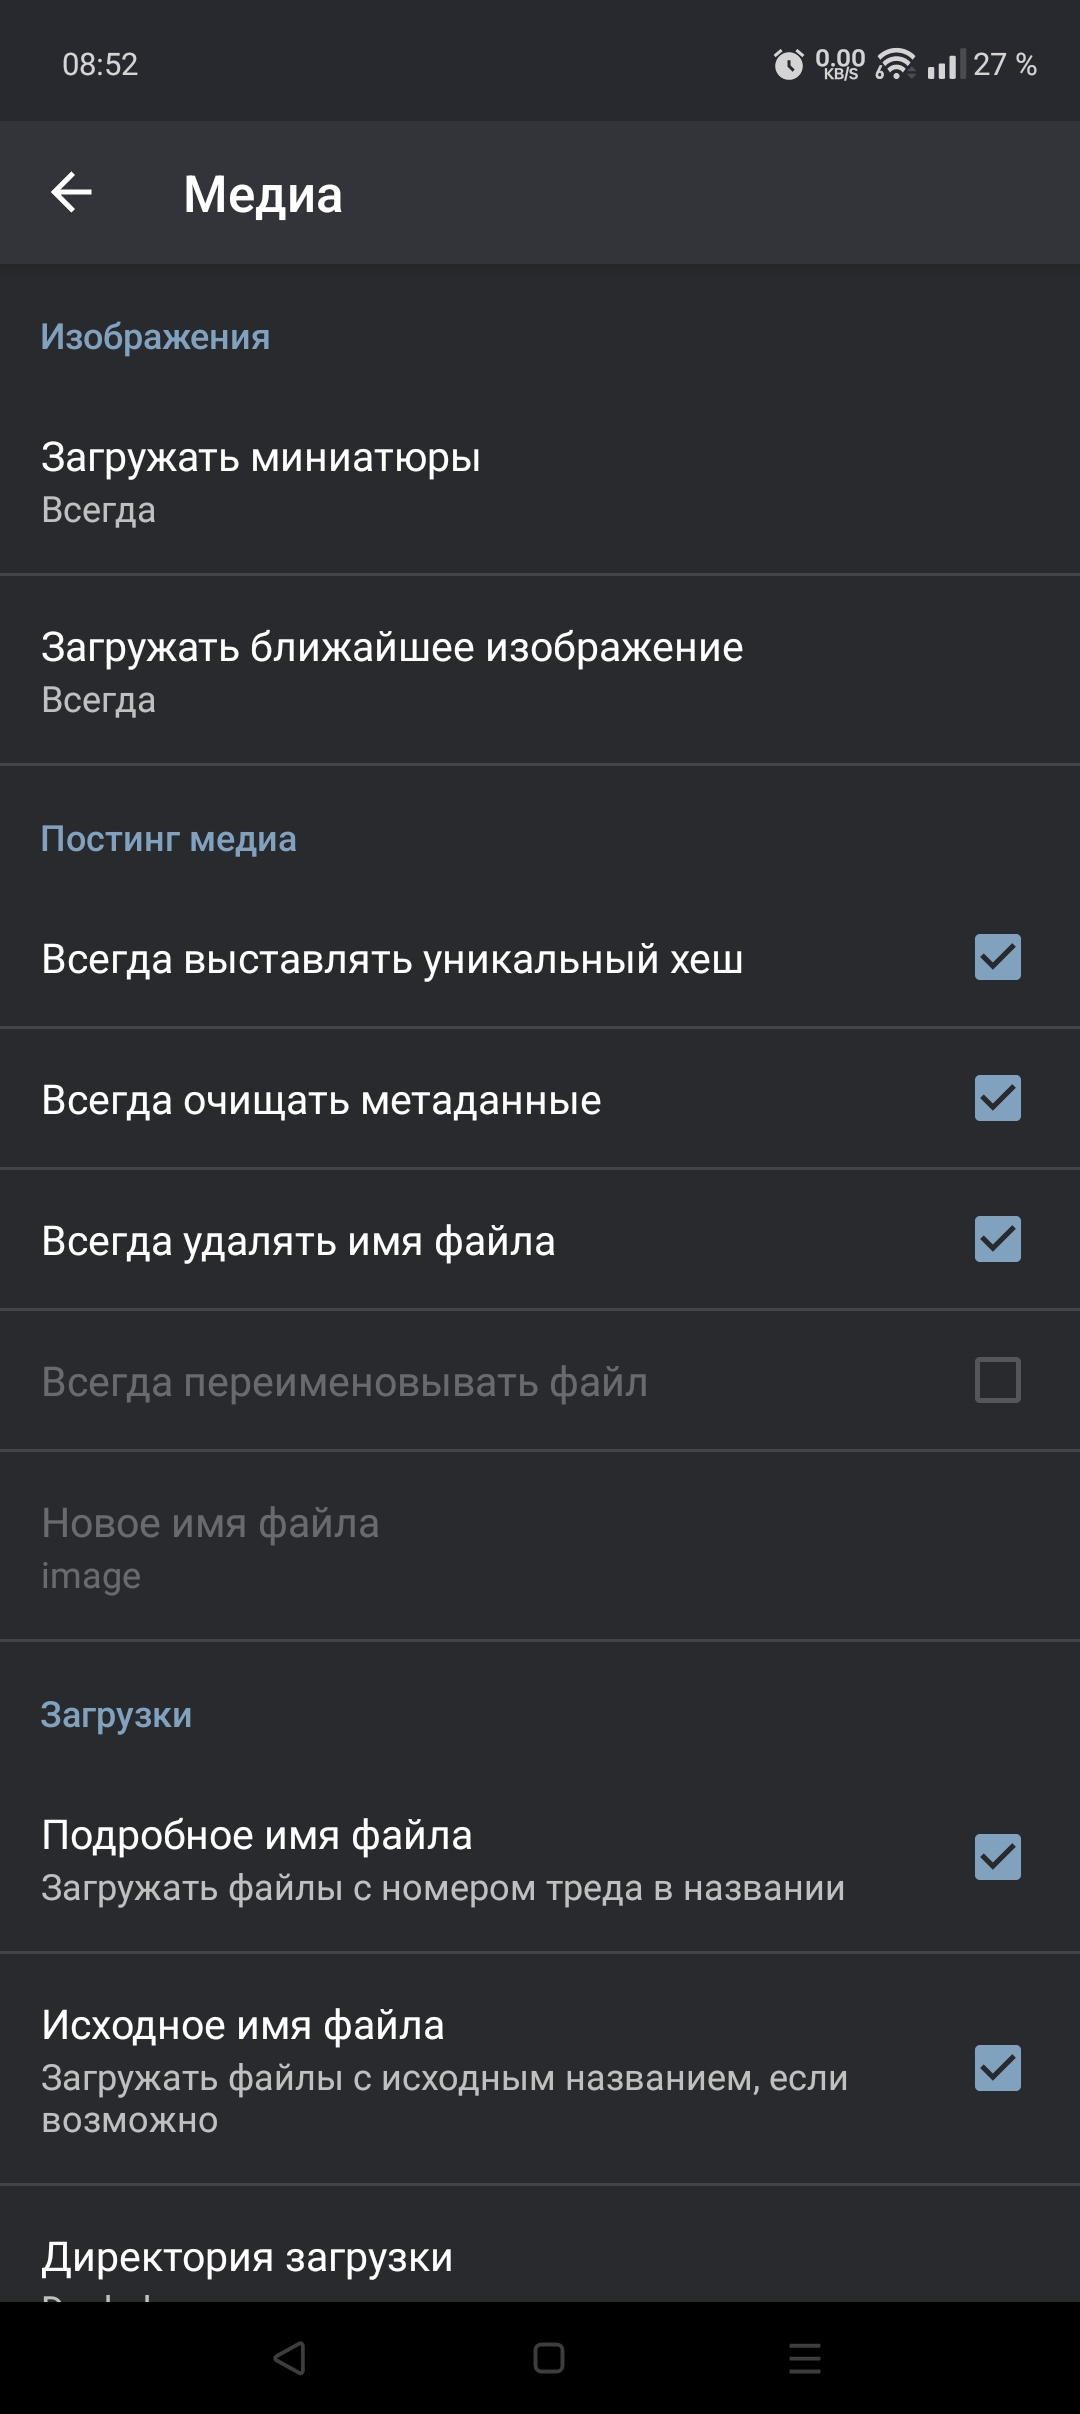Tap the 'Медиа' screen title
Viewport: 1080px width, 2414px height.
[263, 194]
